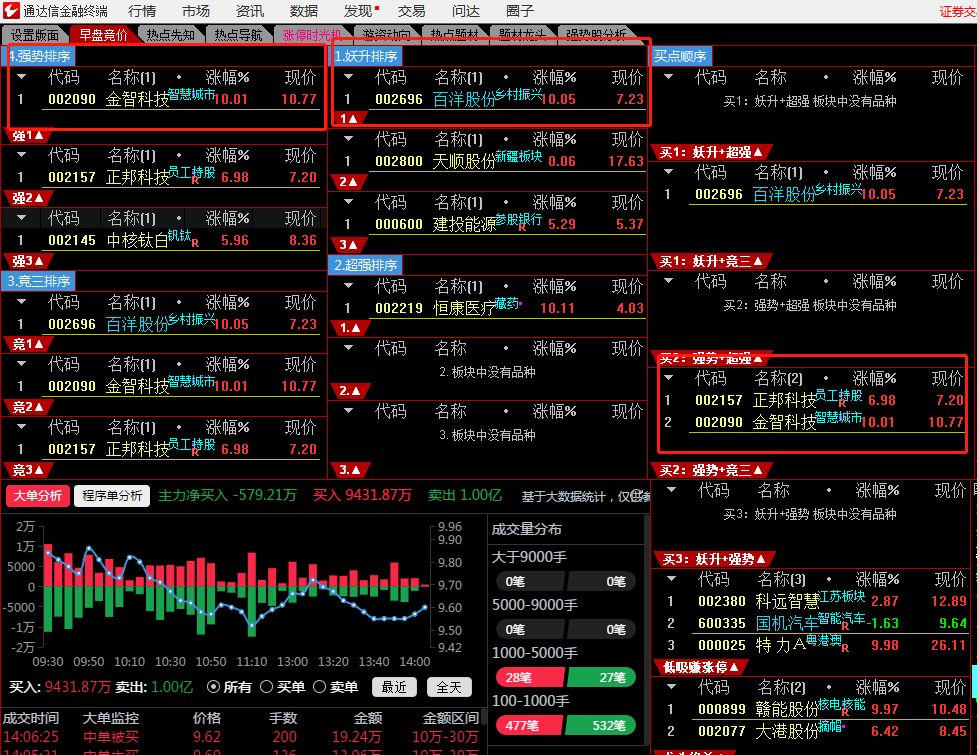The height and width of the screenshot is (755, 977).
Task: Click the red 28笔 buy-count bar
Action: pos(529,678)
